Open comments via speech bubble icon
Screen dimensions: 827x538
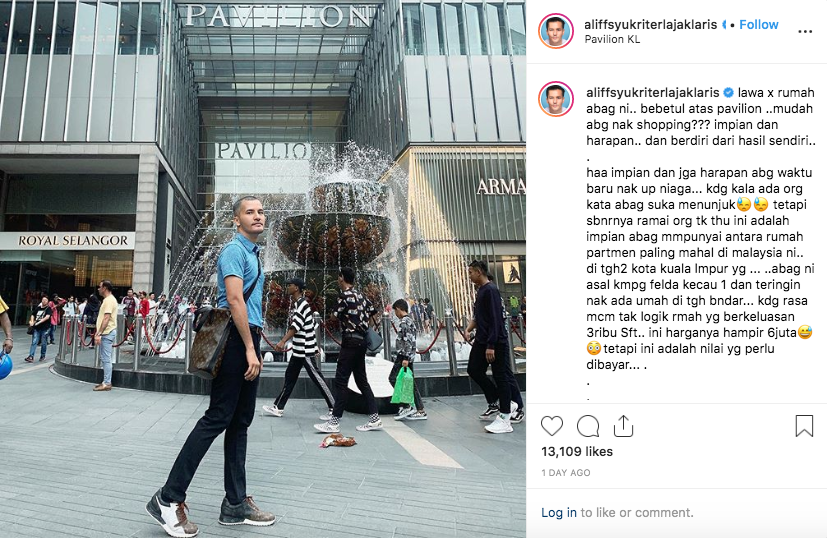588,426
